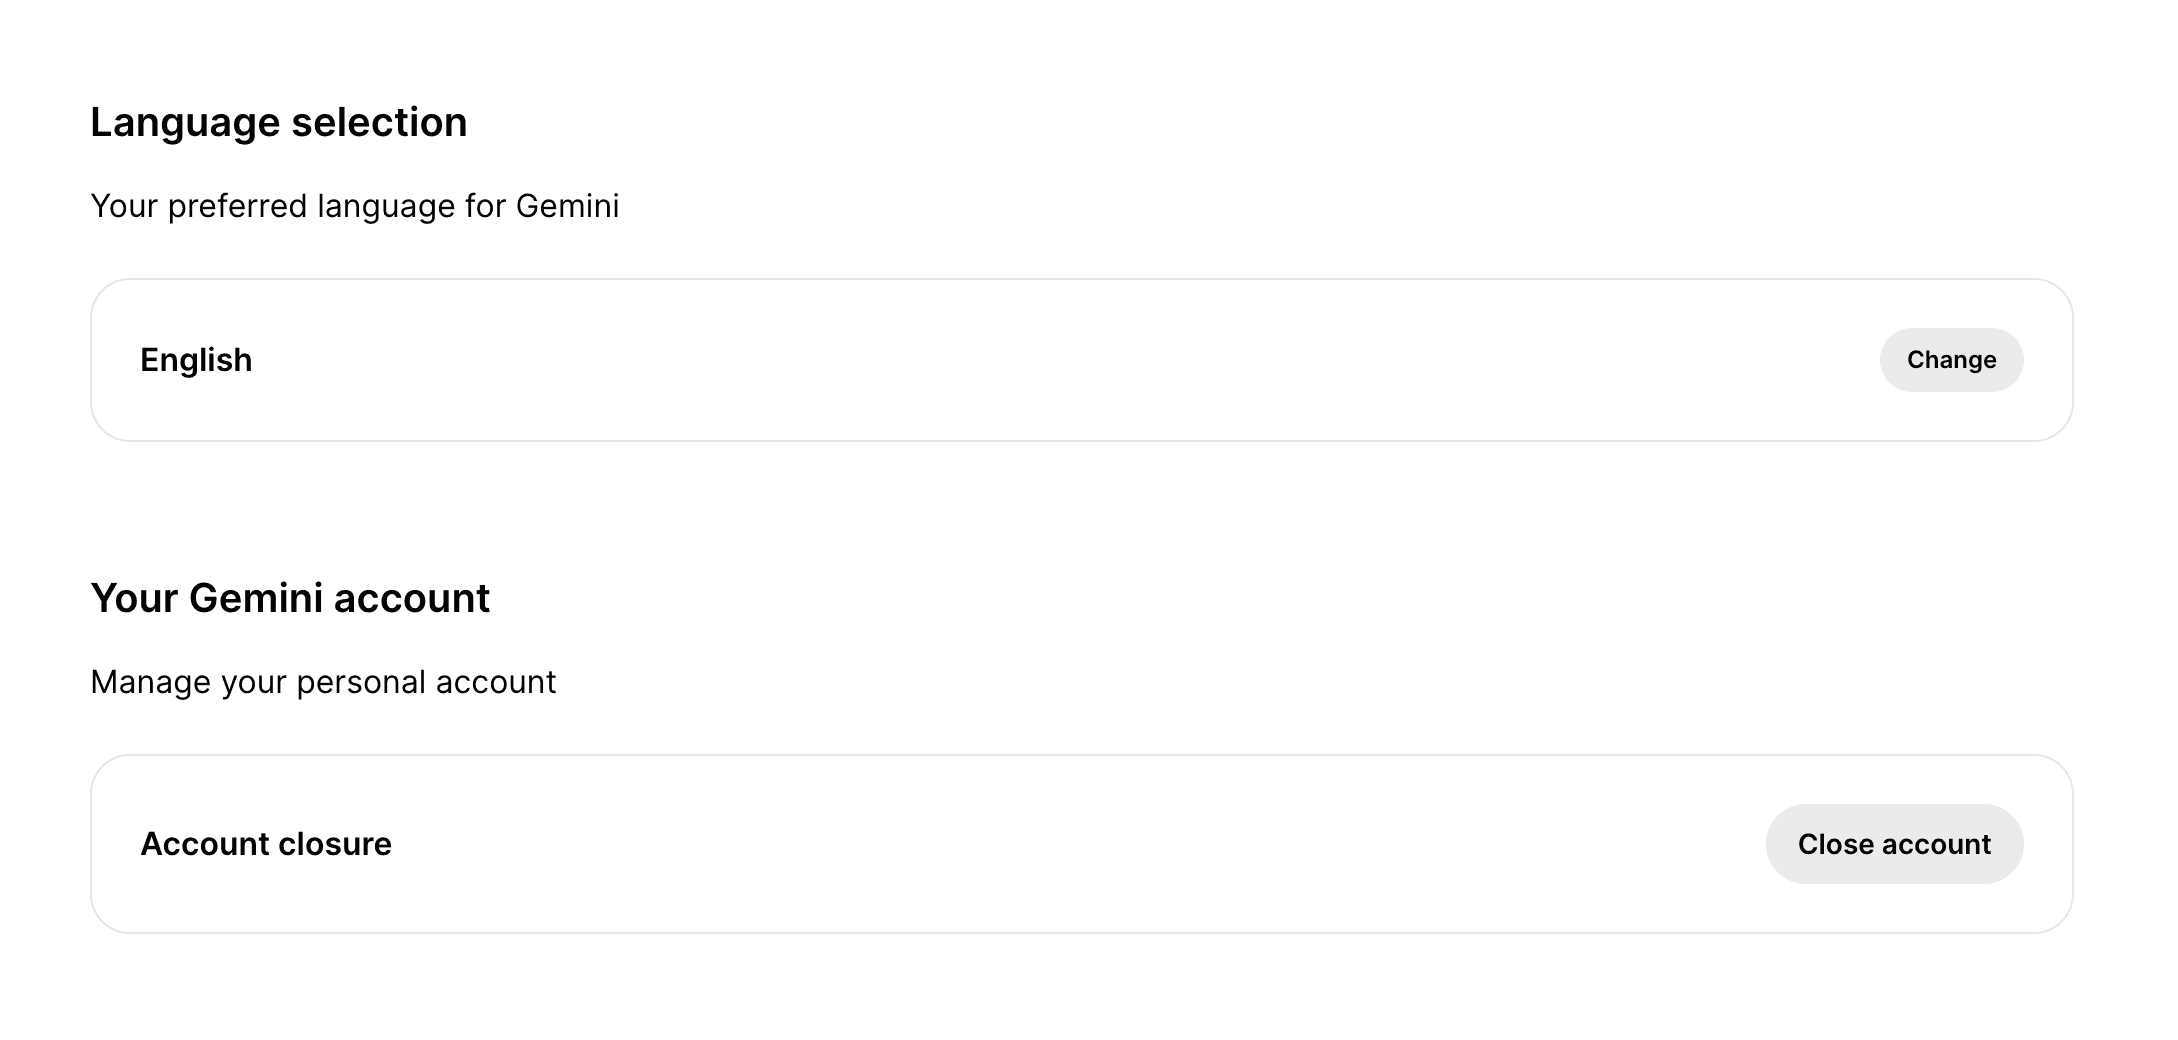The image size is (2178, 1040).
Task: Start account closure with Close account
Action: click(1893, 844)
